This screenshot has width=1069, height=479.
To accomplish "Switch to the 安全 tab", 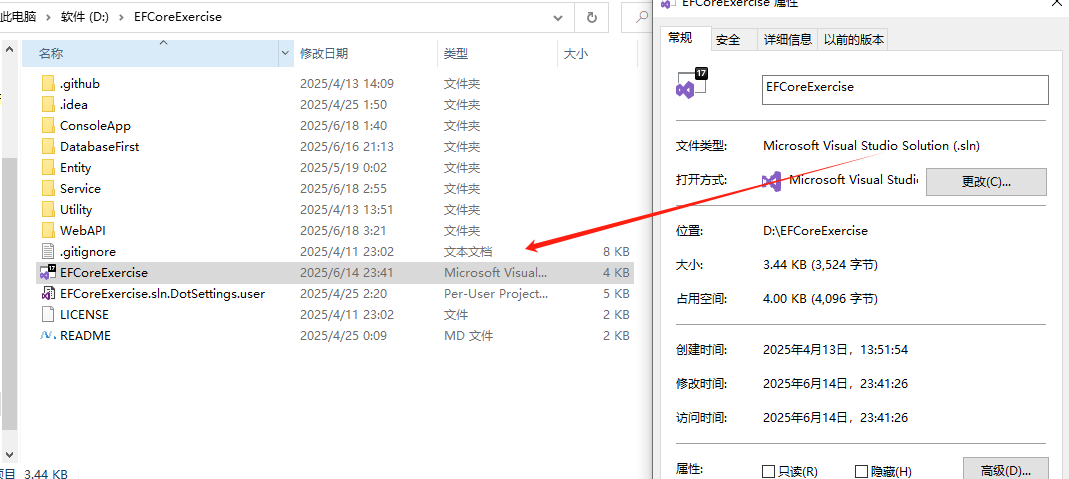I will 728,40.
